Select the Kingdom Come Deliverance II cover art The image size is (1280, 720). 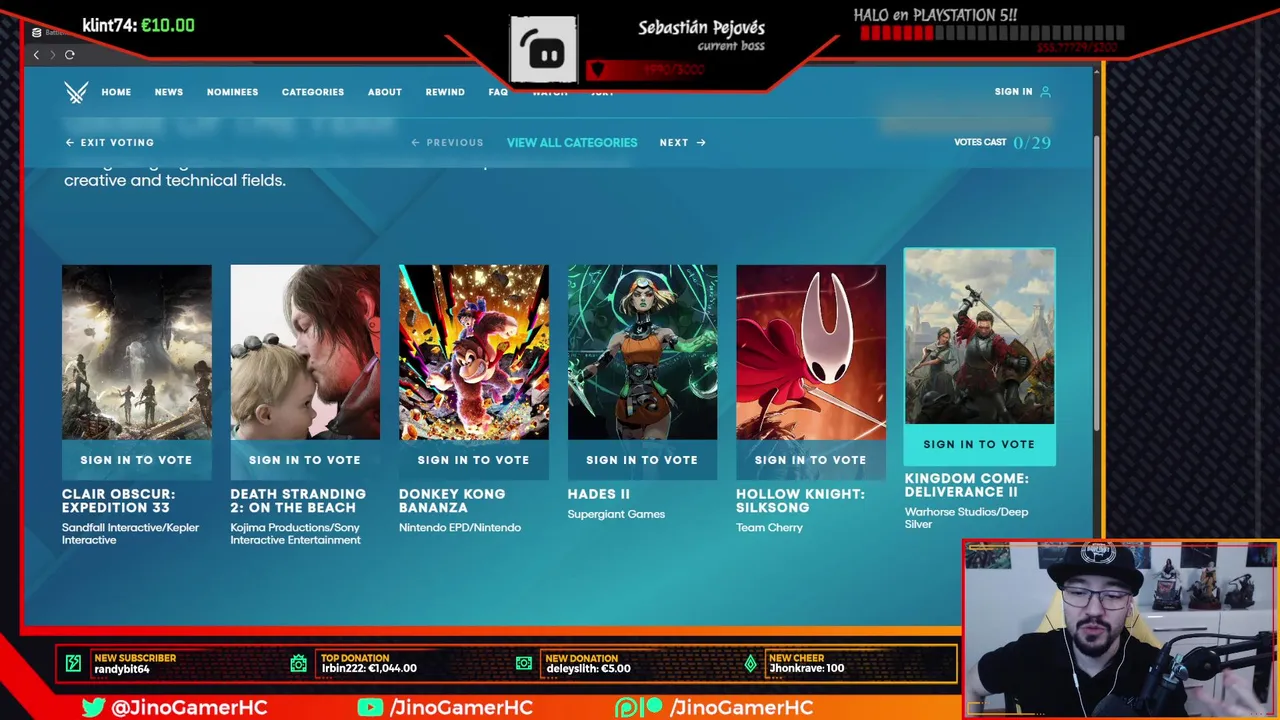pos(979,337)
